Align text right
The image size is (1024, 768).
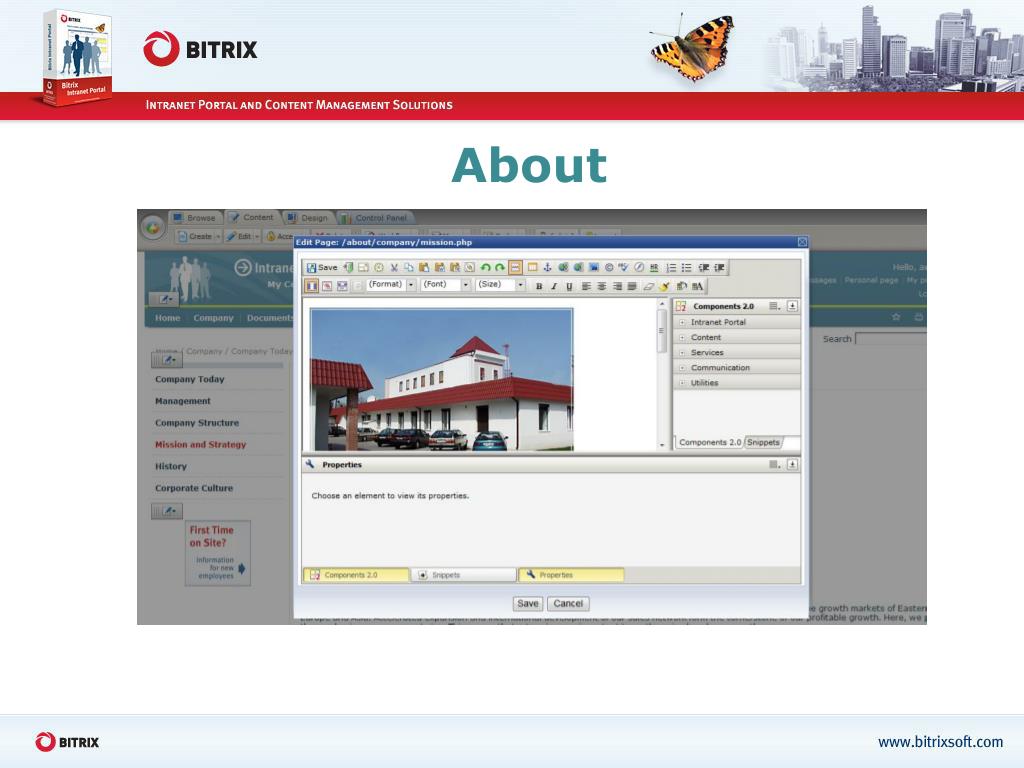[x=617, y=286]
